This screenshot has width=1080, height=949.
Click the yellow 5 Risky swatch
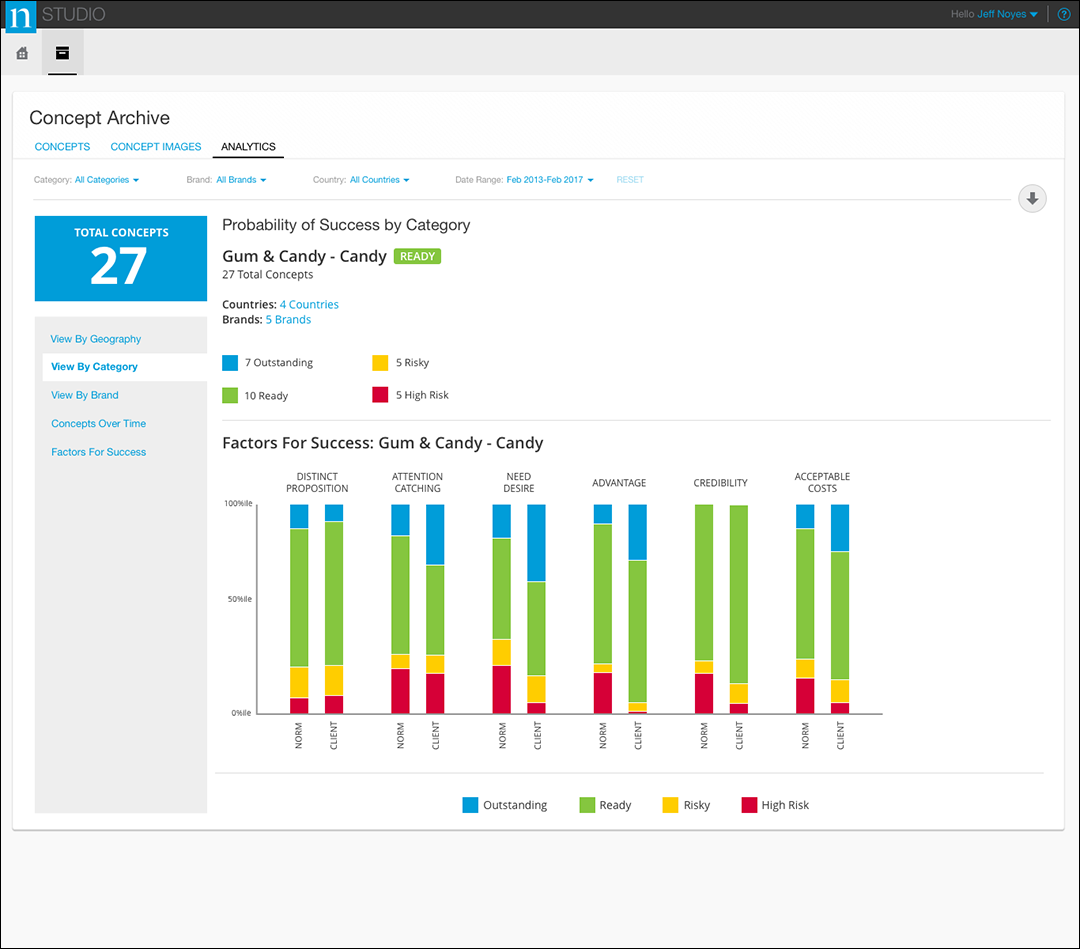pyautogui.click(x=380, y=363)
